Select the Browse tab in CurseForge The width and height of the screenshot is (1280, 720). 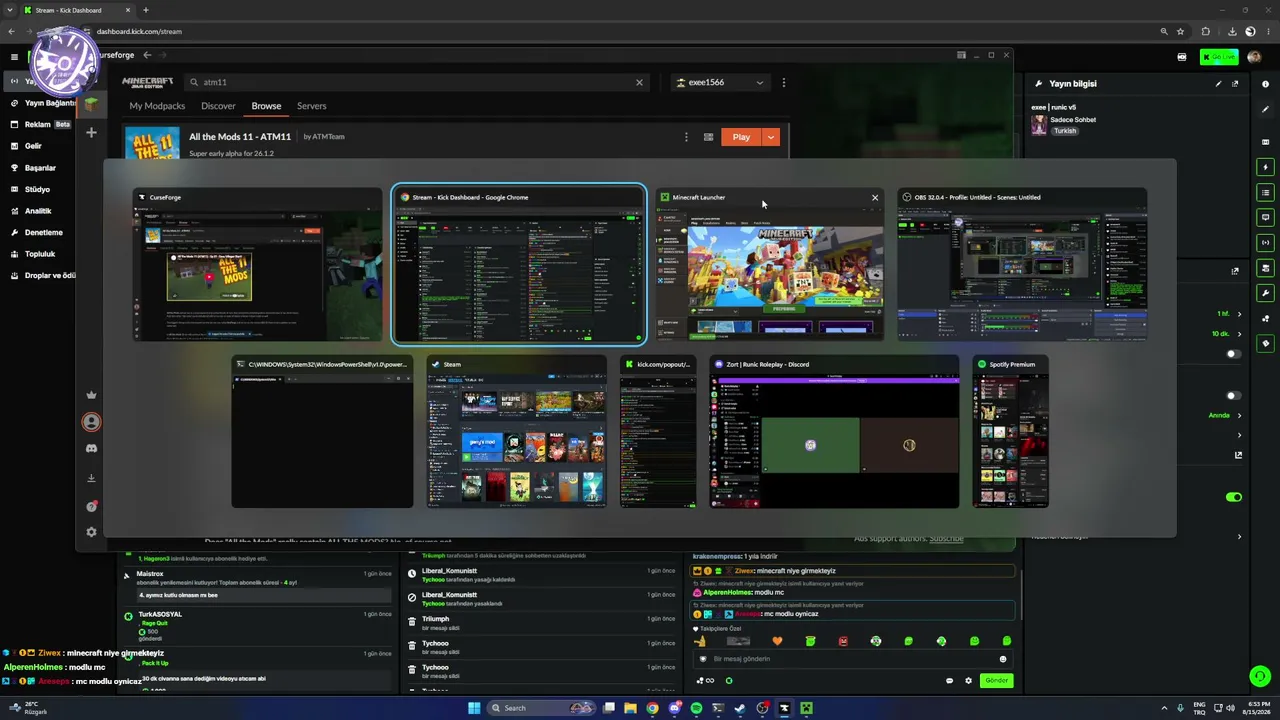pos(266,106)
